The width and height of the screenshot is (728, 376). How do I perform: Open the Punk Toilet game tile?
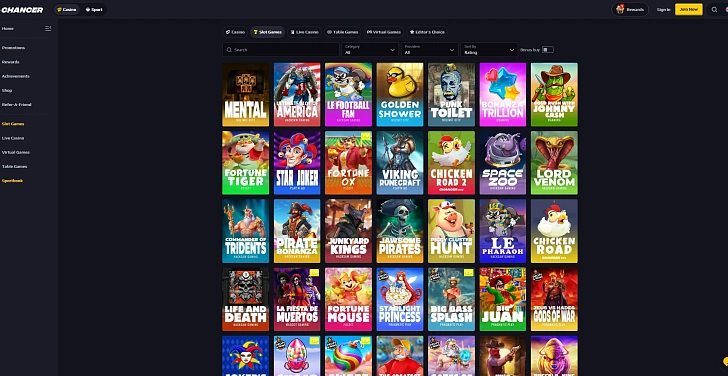coord(451,95)
